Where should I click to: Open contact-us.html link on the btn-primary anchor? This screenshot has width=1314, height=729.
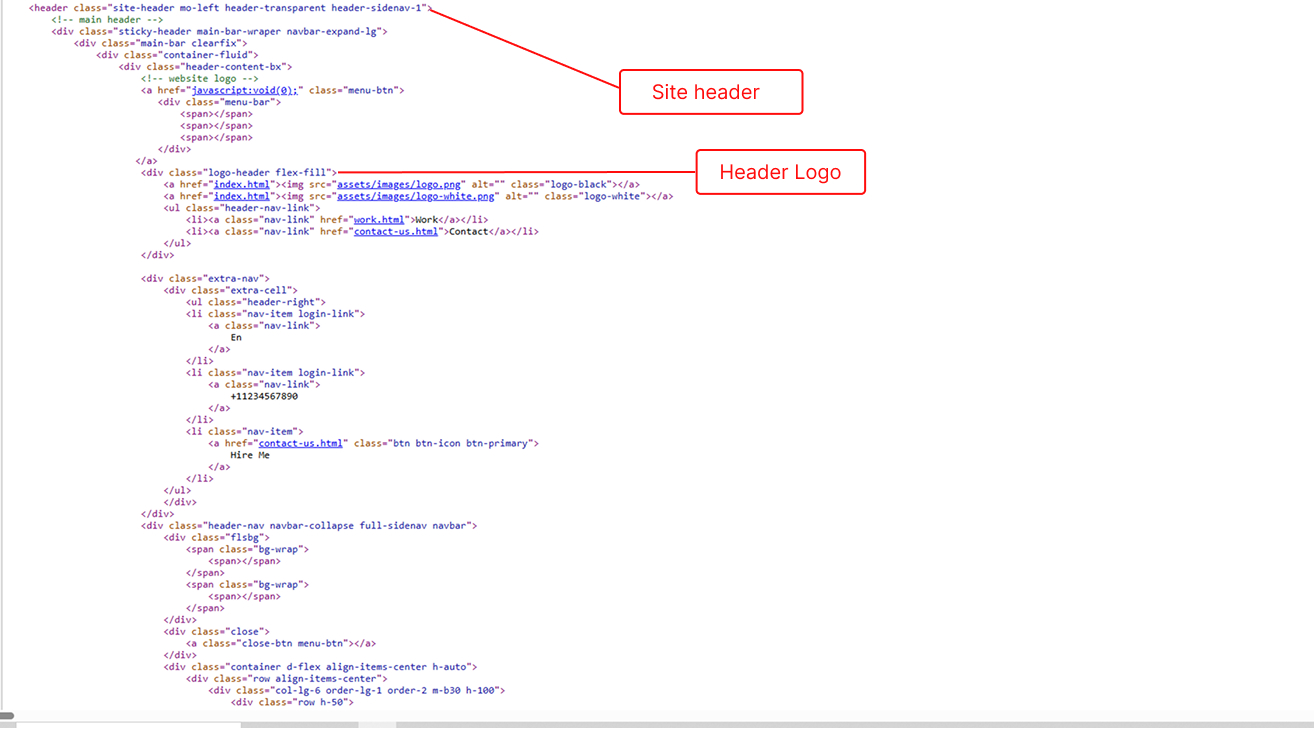pyautogui.click(x=301, y=443)
